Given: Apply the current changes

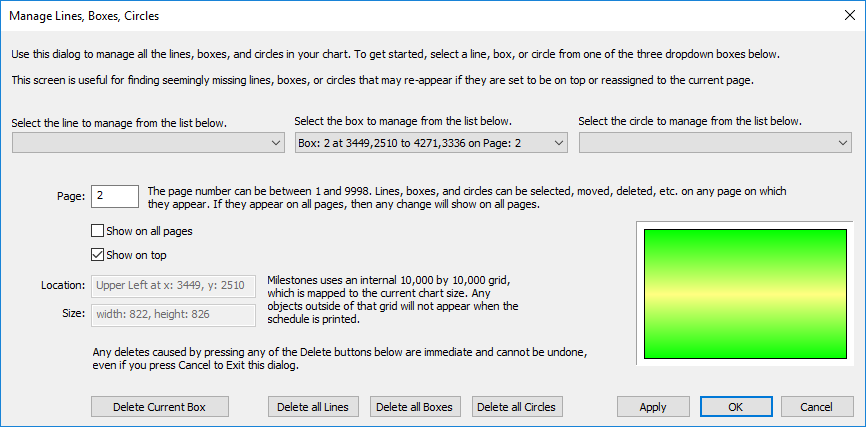Looking at the screenshot, I should click(653, 407).
